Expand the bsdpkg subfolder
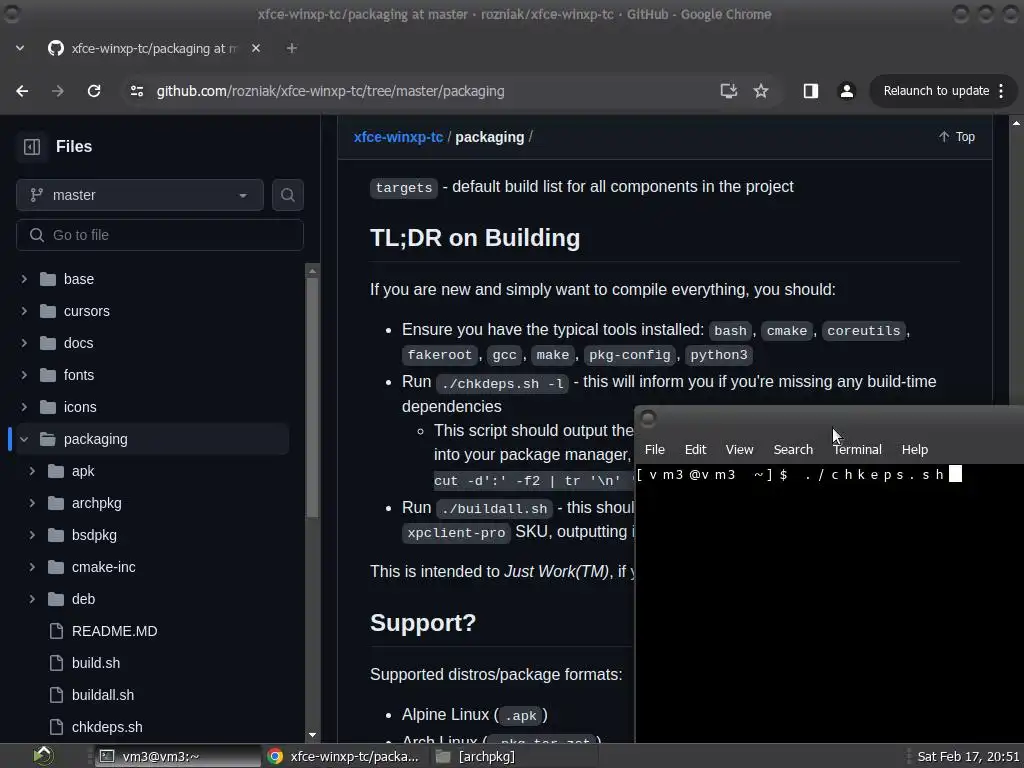Viewport: 1024px width, 768px height. (x=32, y=535)
